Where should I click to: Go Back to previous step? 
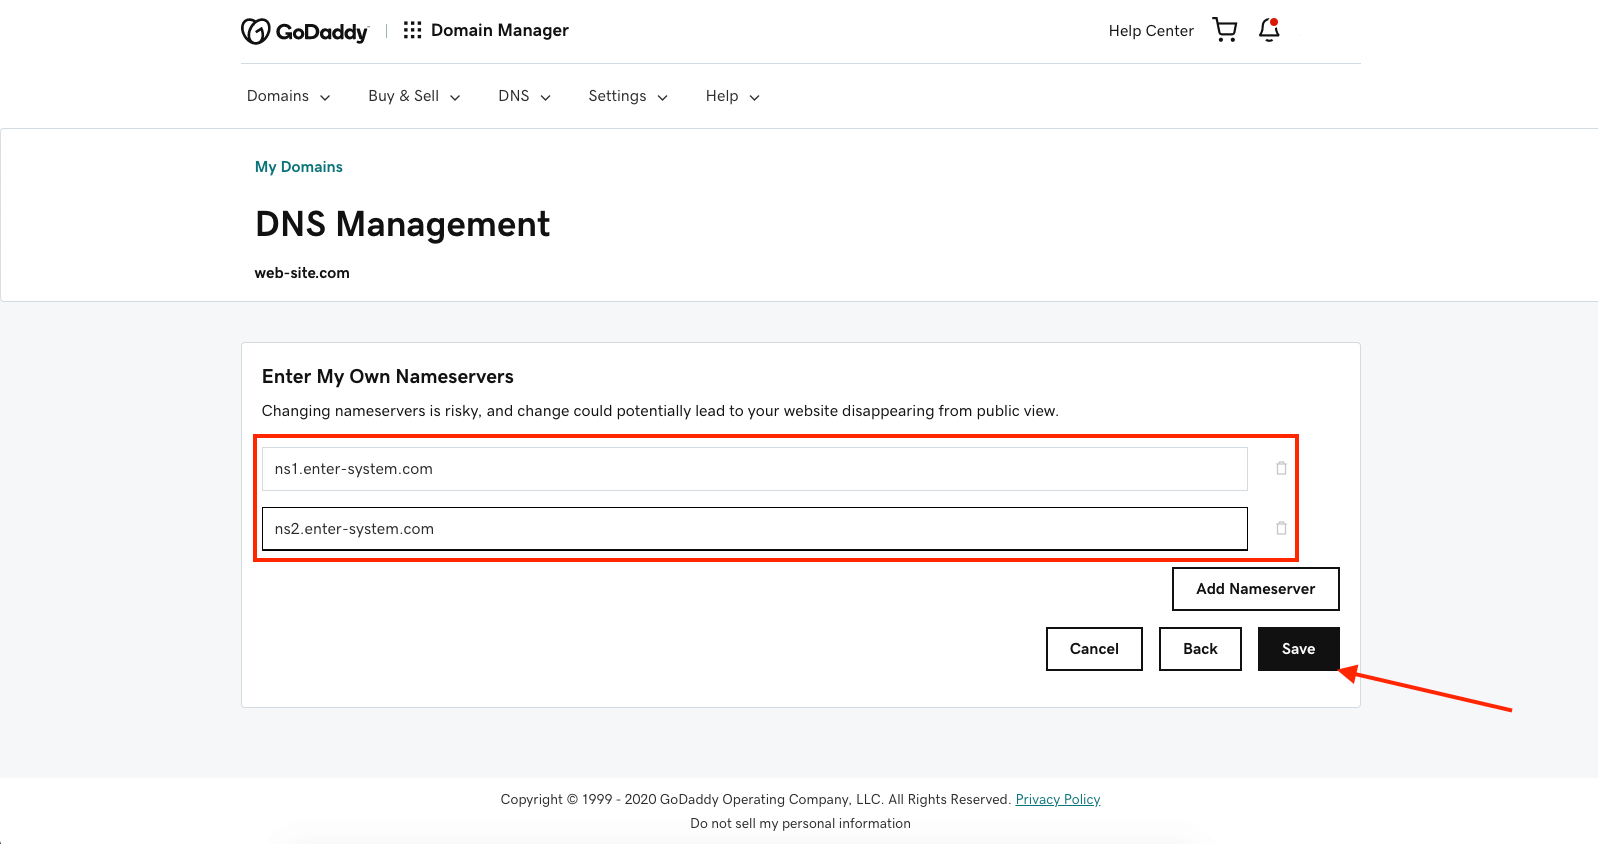pos(1200,649)
